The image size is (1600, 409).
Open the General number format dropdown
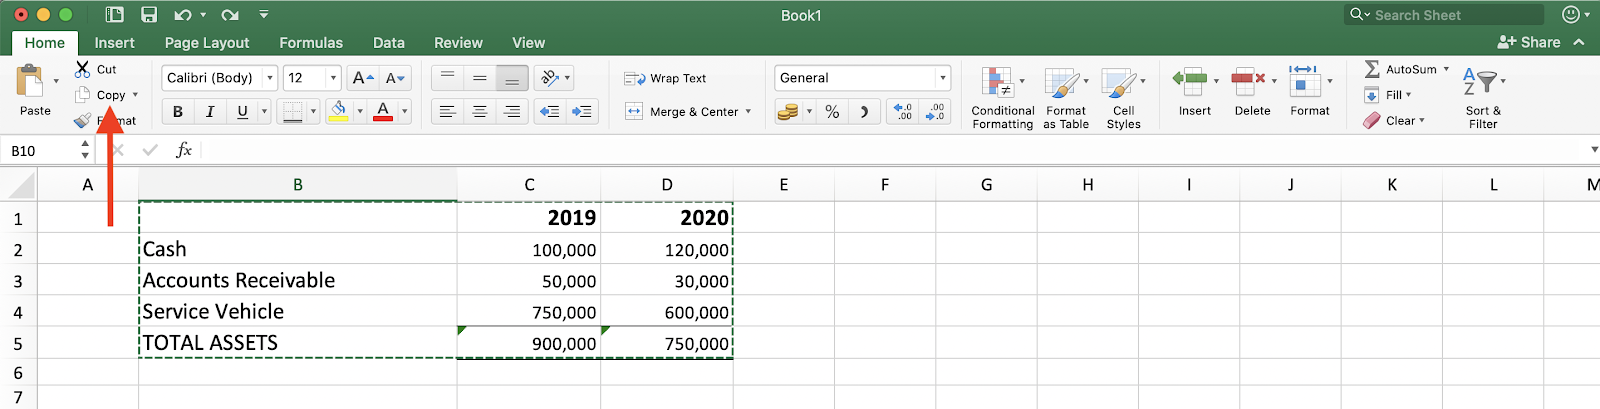point(942,78)
